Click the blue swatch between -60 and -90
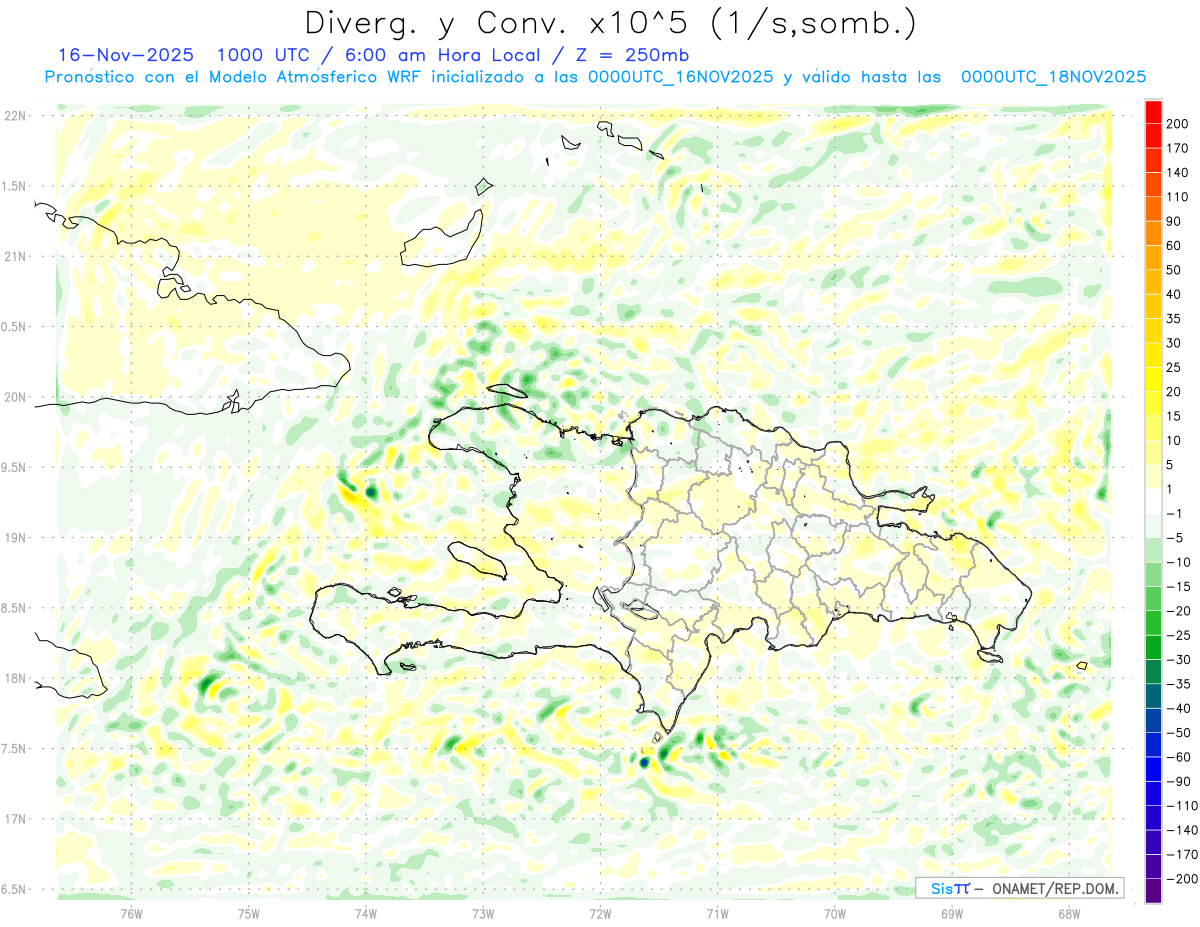The image size is (1200, 927). [1153, 769]
